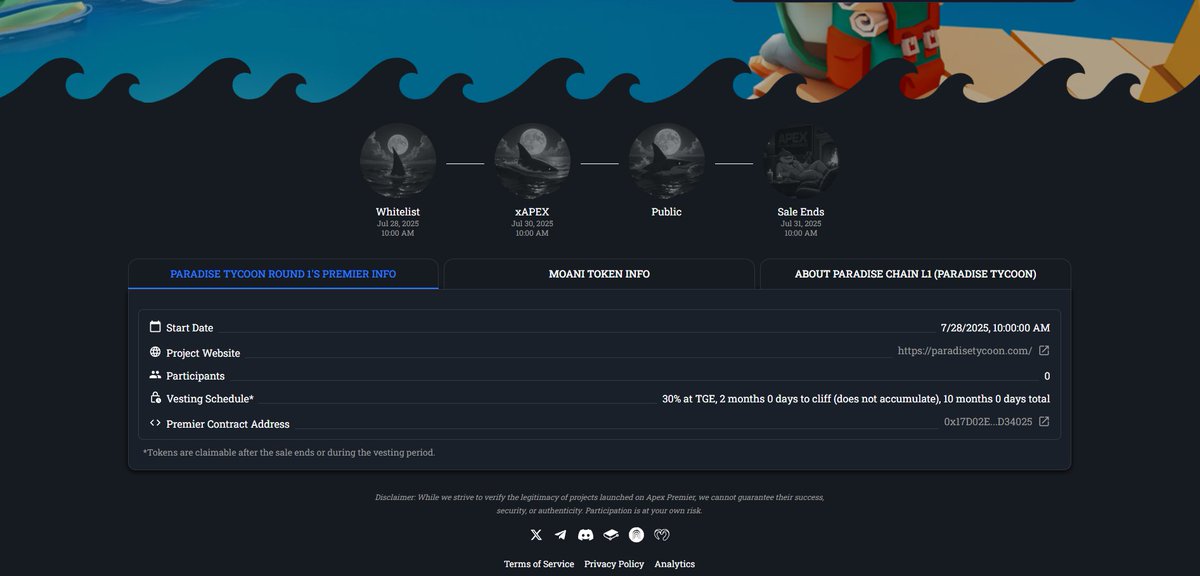
Task: Open the About Paradise Chain L1 tab
Action: point(915,272)
